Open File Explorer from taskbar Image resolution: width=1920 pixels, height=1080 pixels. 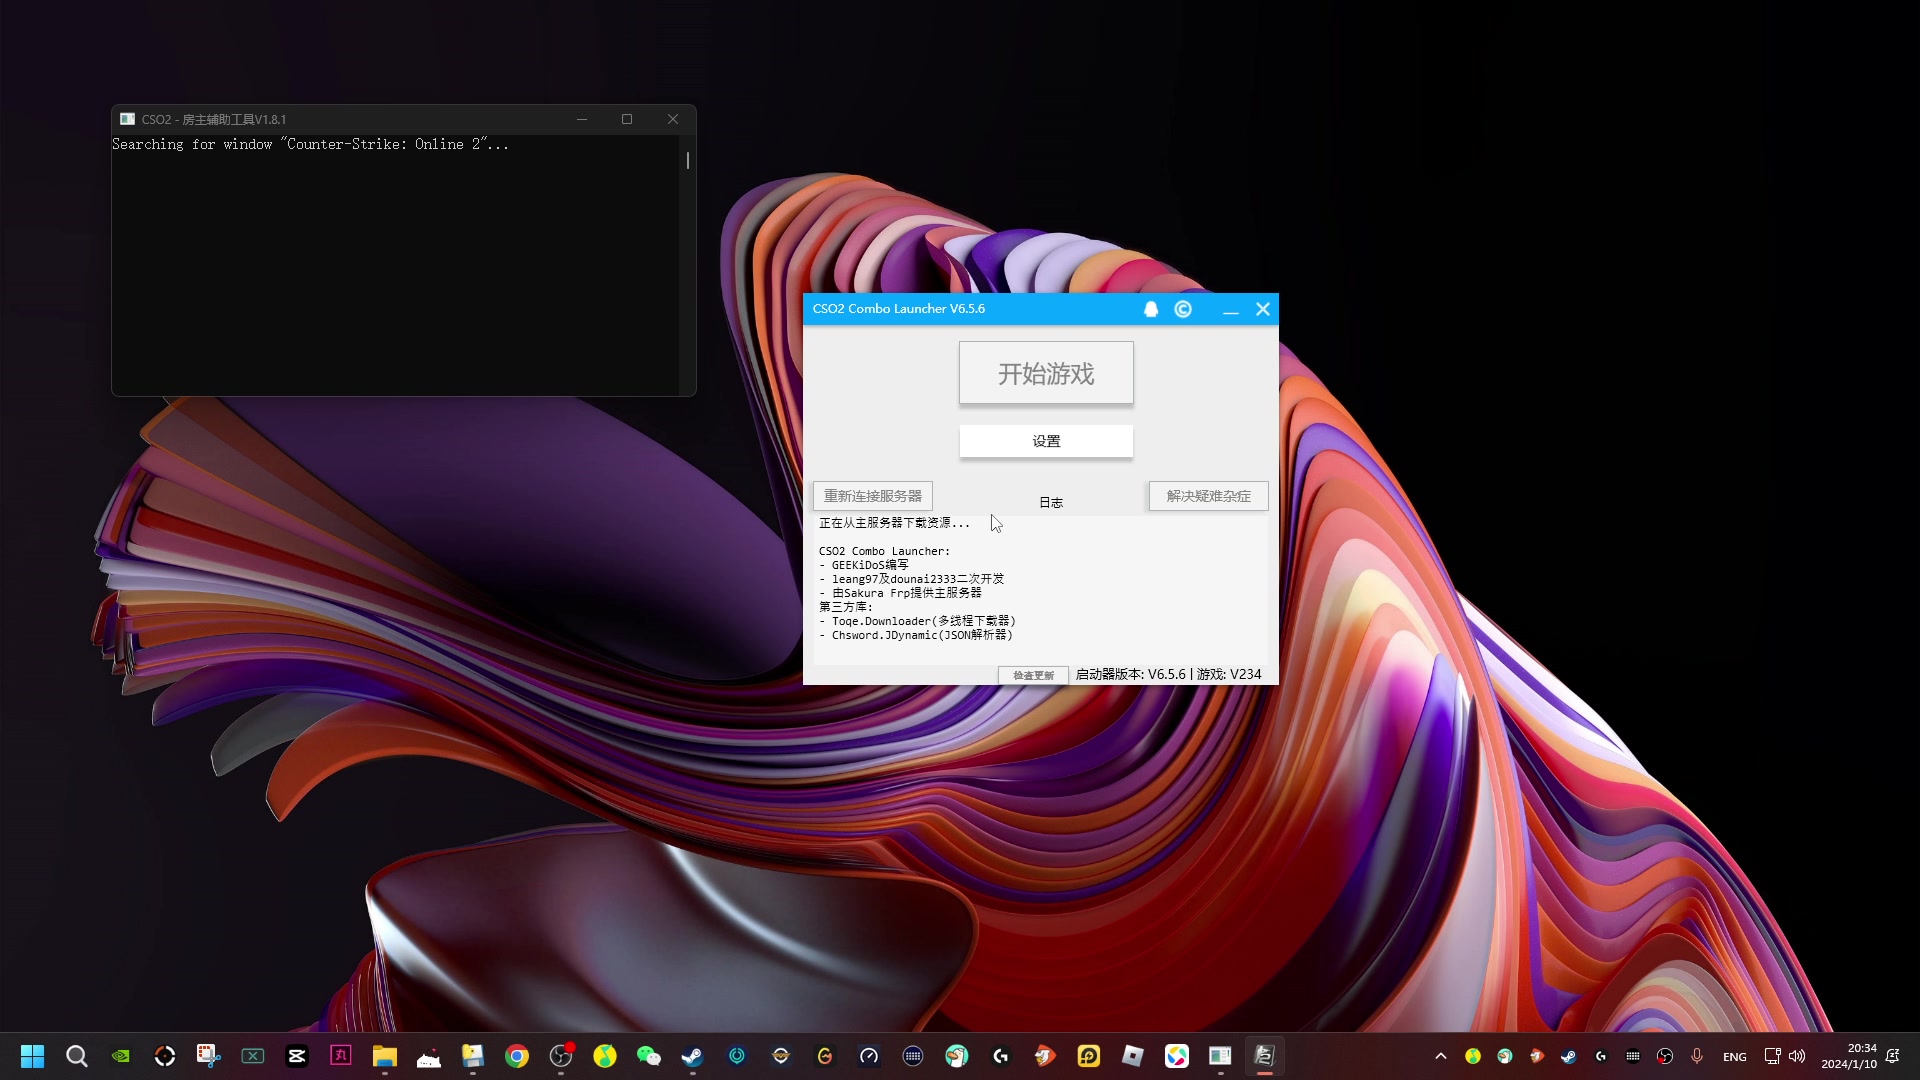385,1056
